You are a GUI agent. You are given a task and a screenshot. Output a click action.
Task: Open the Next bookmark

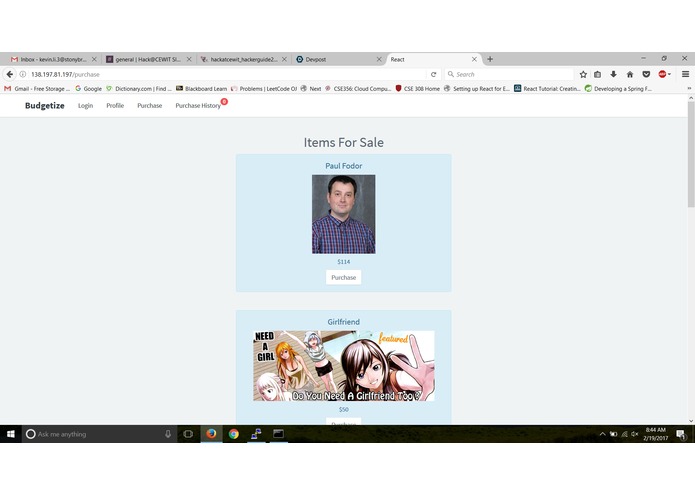(311, 89)
